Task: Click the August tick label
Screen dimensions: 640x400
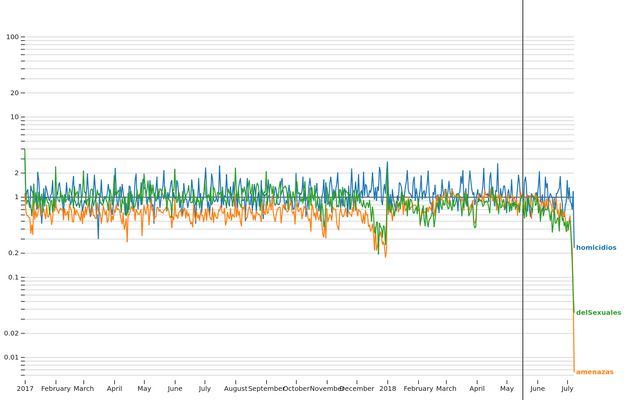Action: pos(236,388)
